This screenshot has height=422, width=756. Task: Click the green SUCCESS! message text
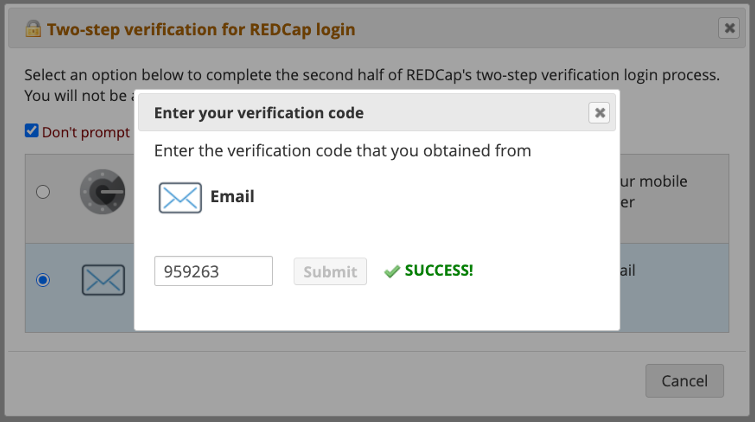439,271
